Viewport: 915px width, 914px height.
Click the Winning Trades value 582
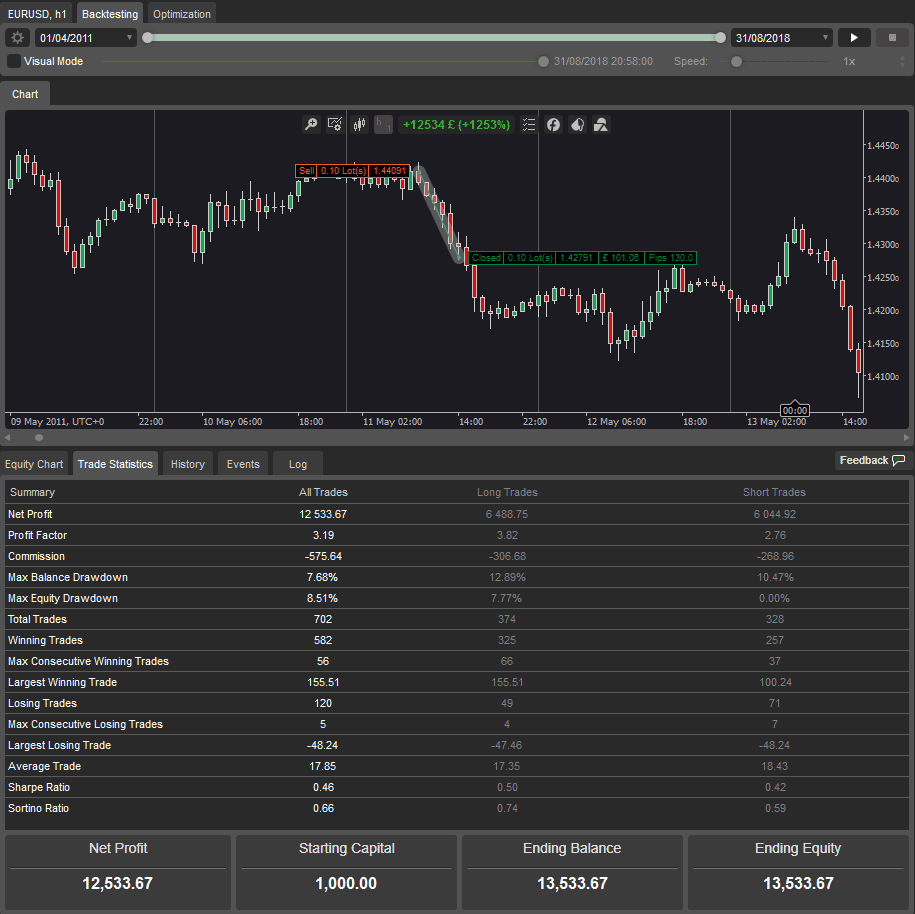[323, 640]
